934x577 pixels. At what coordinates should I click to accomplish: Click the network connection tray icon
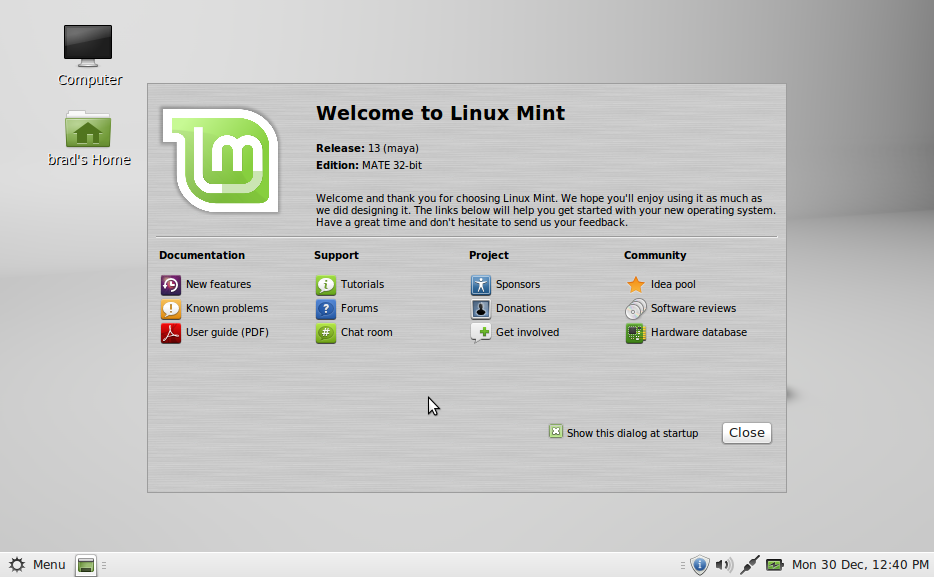point(749,564)
